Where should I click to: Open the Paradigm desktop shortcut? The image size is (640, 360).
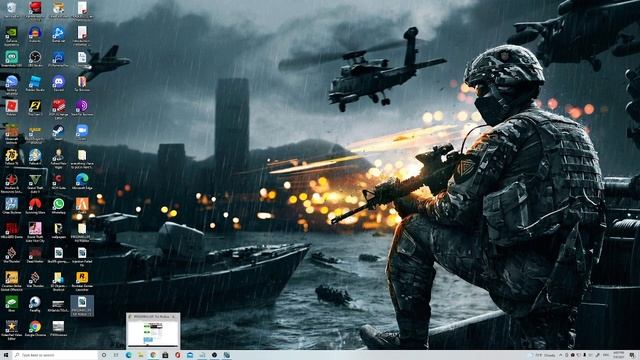point(35,304)
